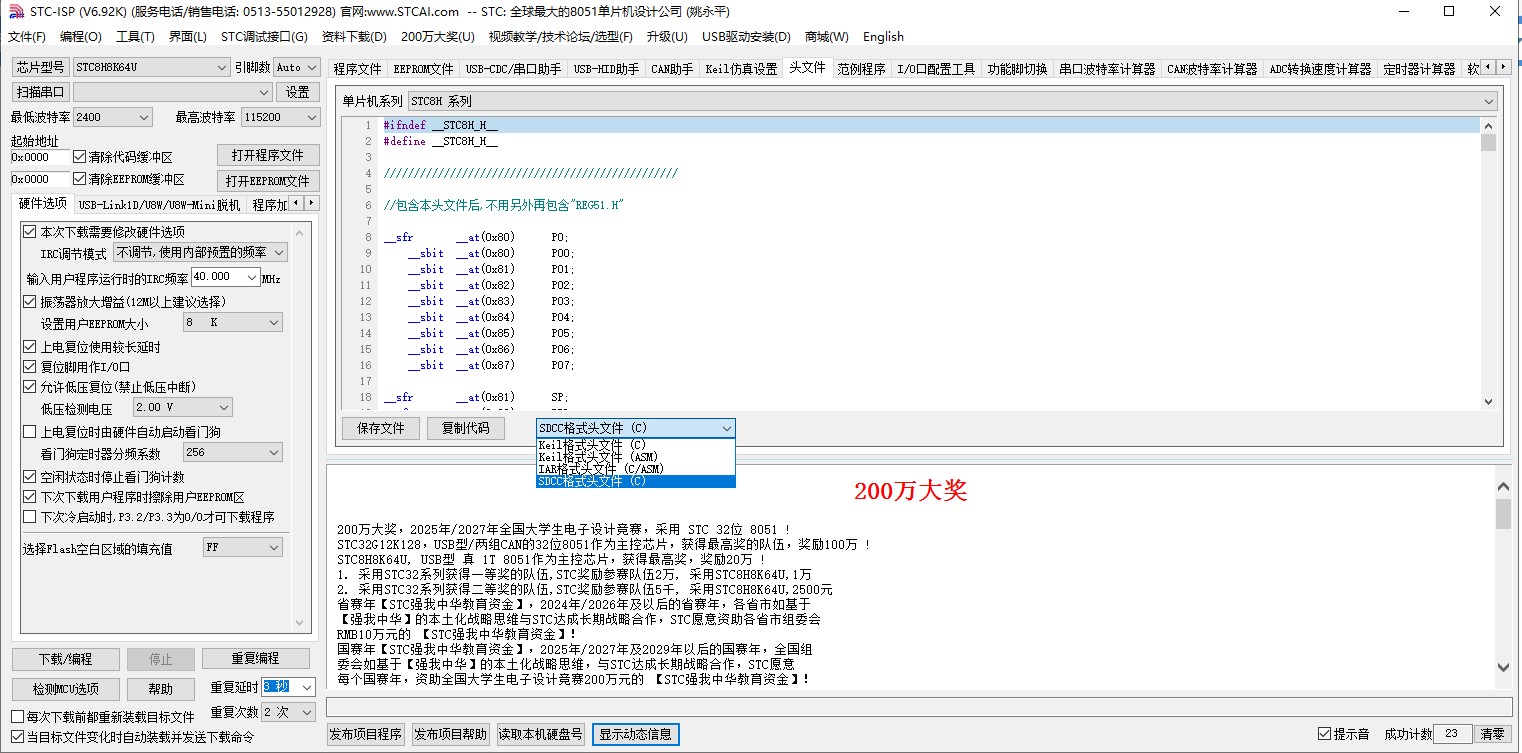Open USB驱动安装(D) menu
This screenshot has width=1522, height=753.
(x=746, y=37)
